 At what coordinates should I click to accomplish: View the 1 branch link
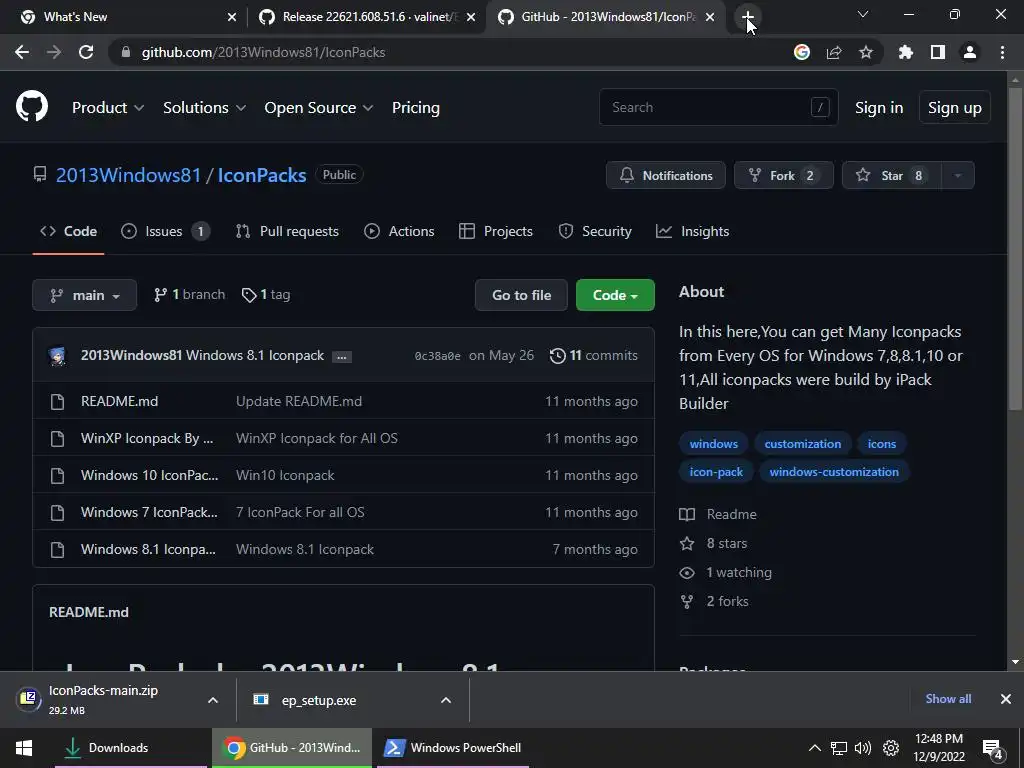tap(189, 295)
